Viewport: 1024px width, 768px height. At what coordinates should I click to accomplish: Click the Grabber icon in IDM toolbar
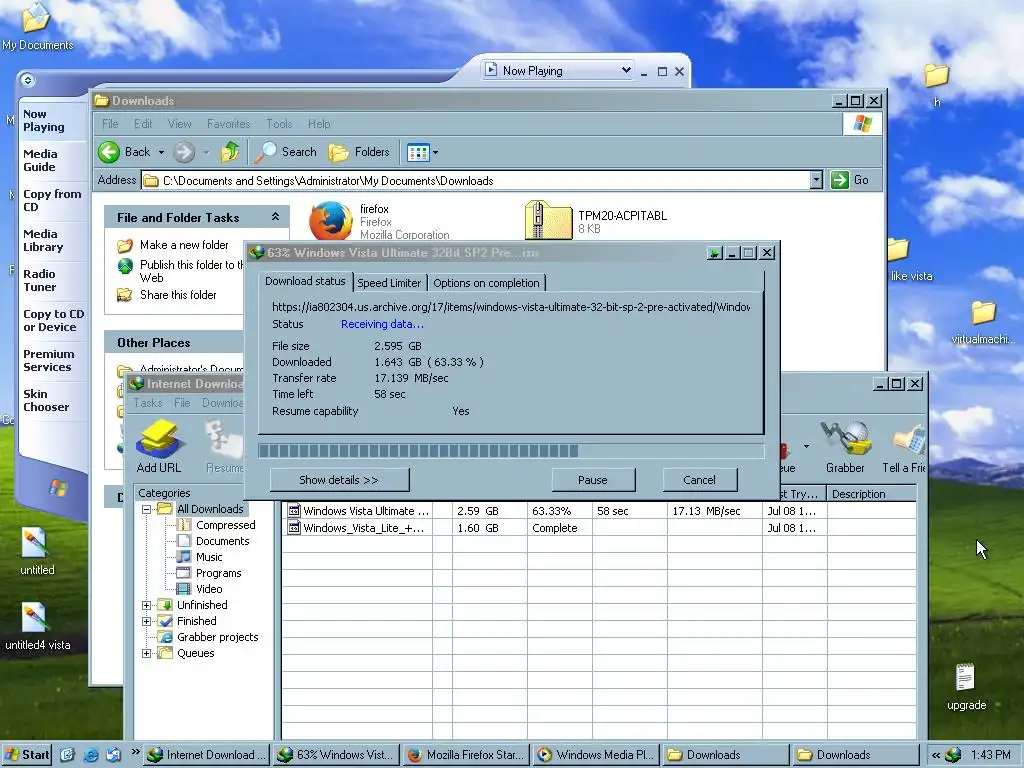pyautogui.click(x=846, y=439)
